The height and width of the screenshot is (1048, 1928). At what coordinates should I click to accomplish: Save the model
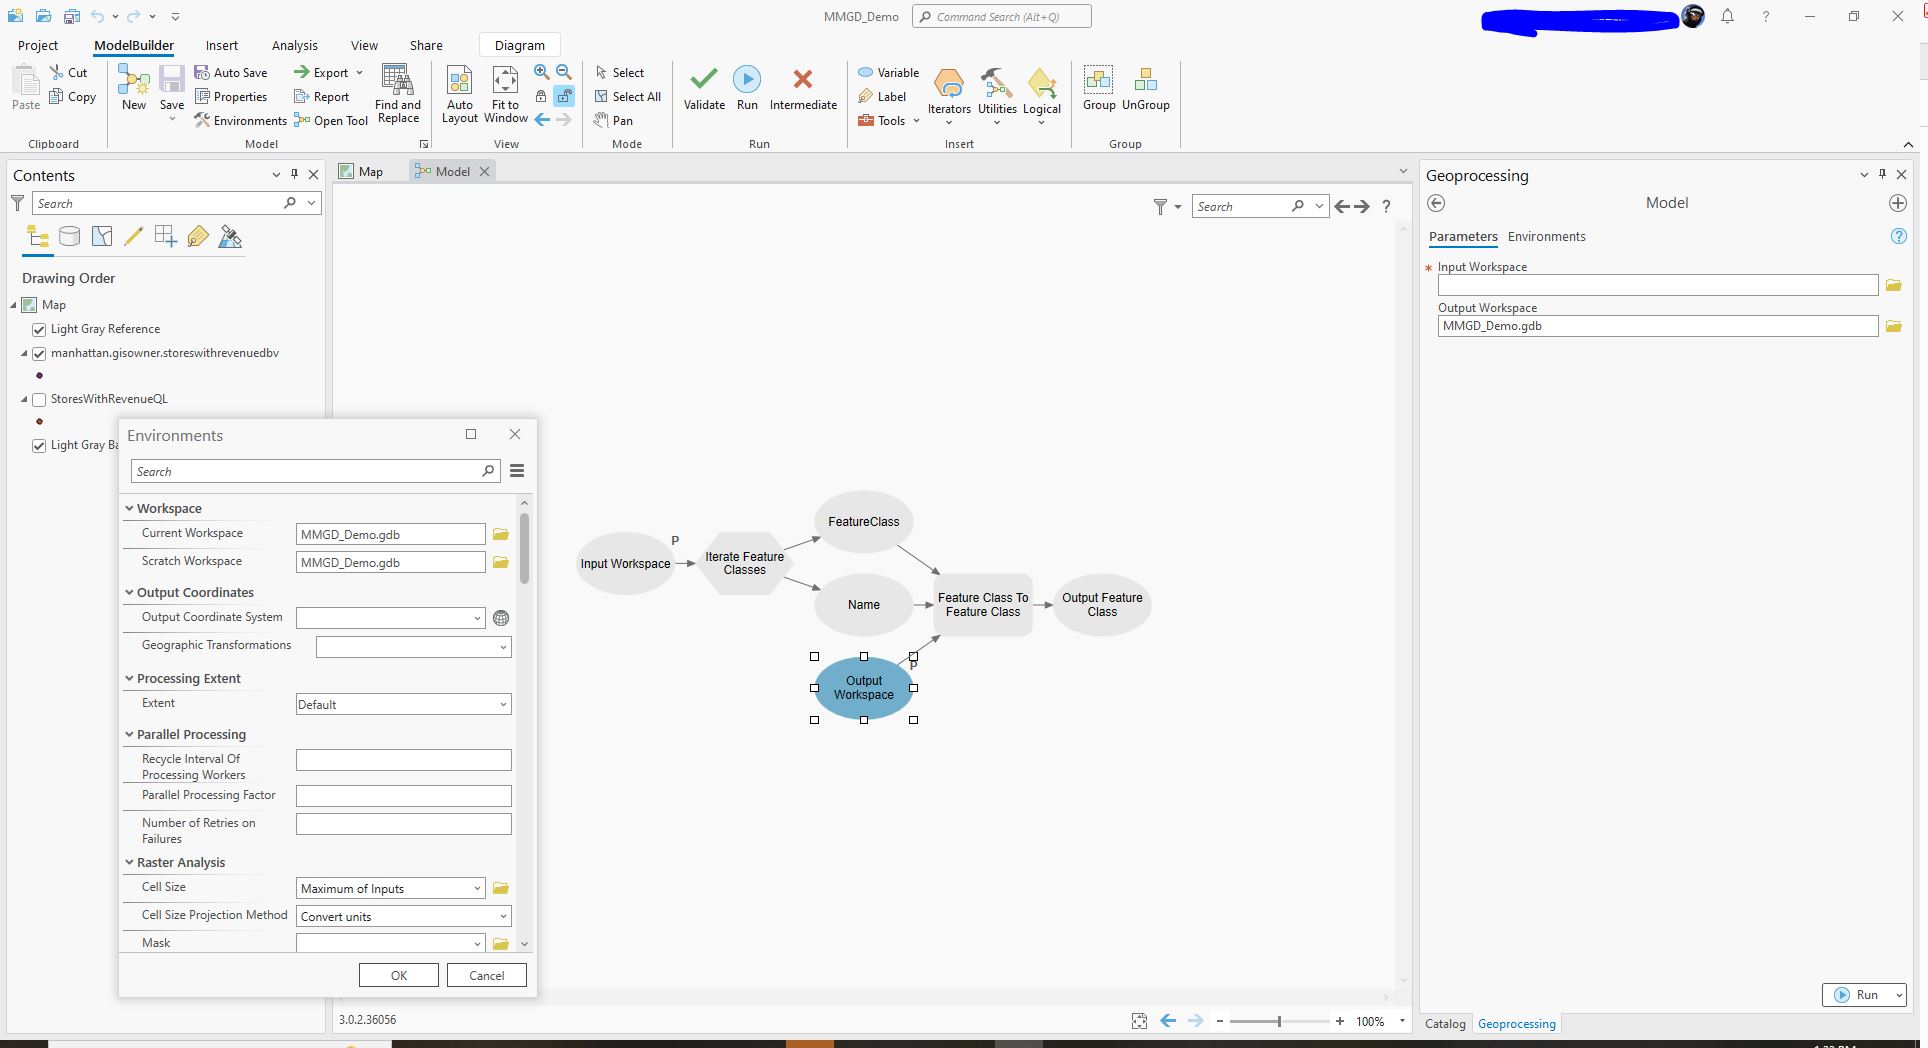pyautogui.click(x=172, y=88)
